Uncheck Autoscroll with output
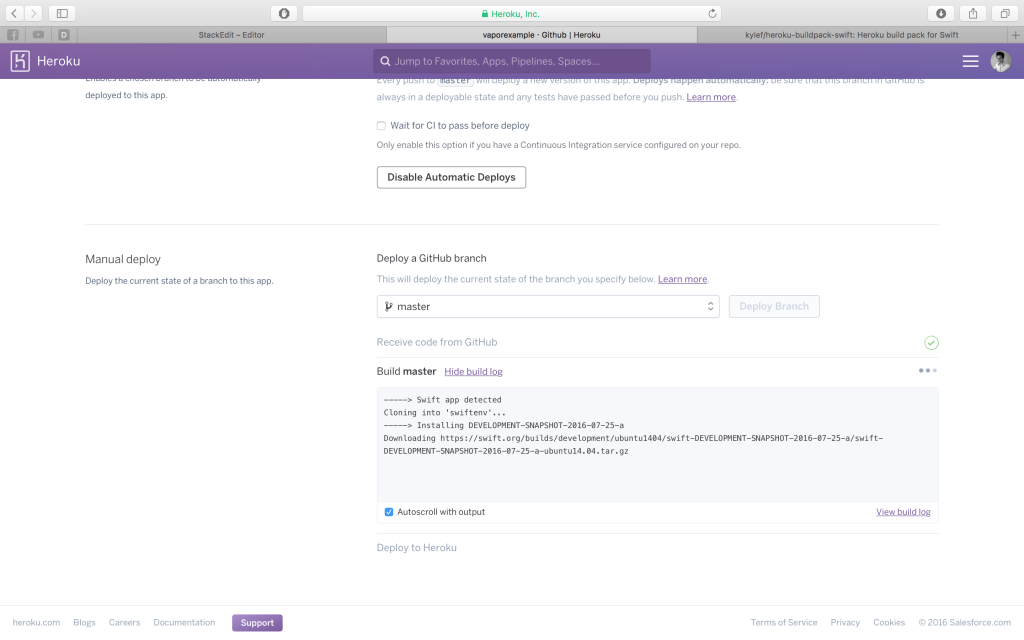 tap(389, 512)
